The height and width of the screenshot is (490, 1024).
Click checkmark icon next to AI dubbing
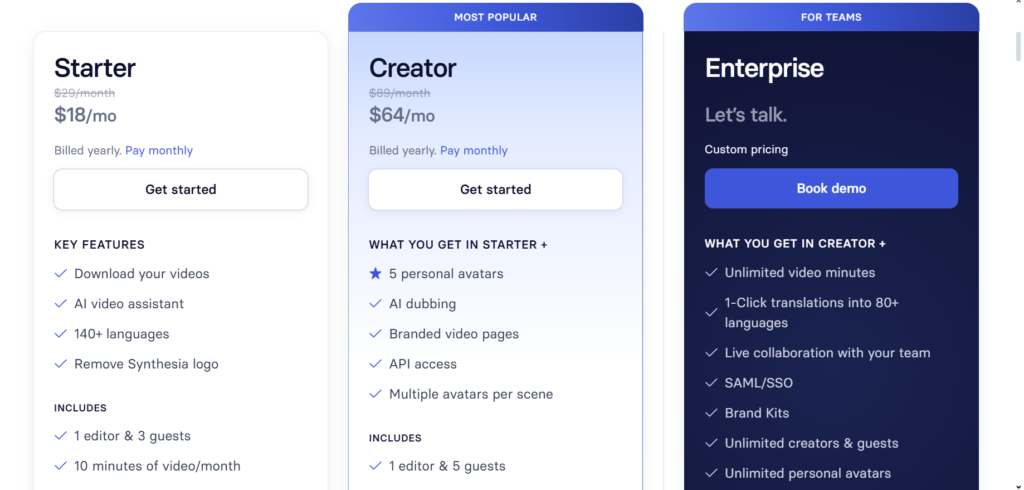point(375,304)
